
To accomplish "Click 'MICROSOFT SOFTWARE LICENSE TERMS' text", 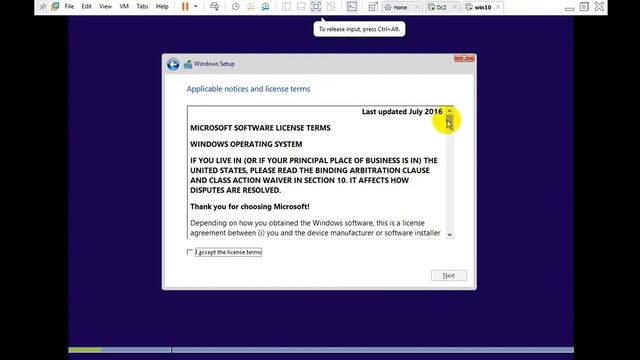I will 260,128.
